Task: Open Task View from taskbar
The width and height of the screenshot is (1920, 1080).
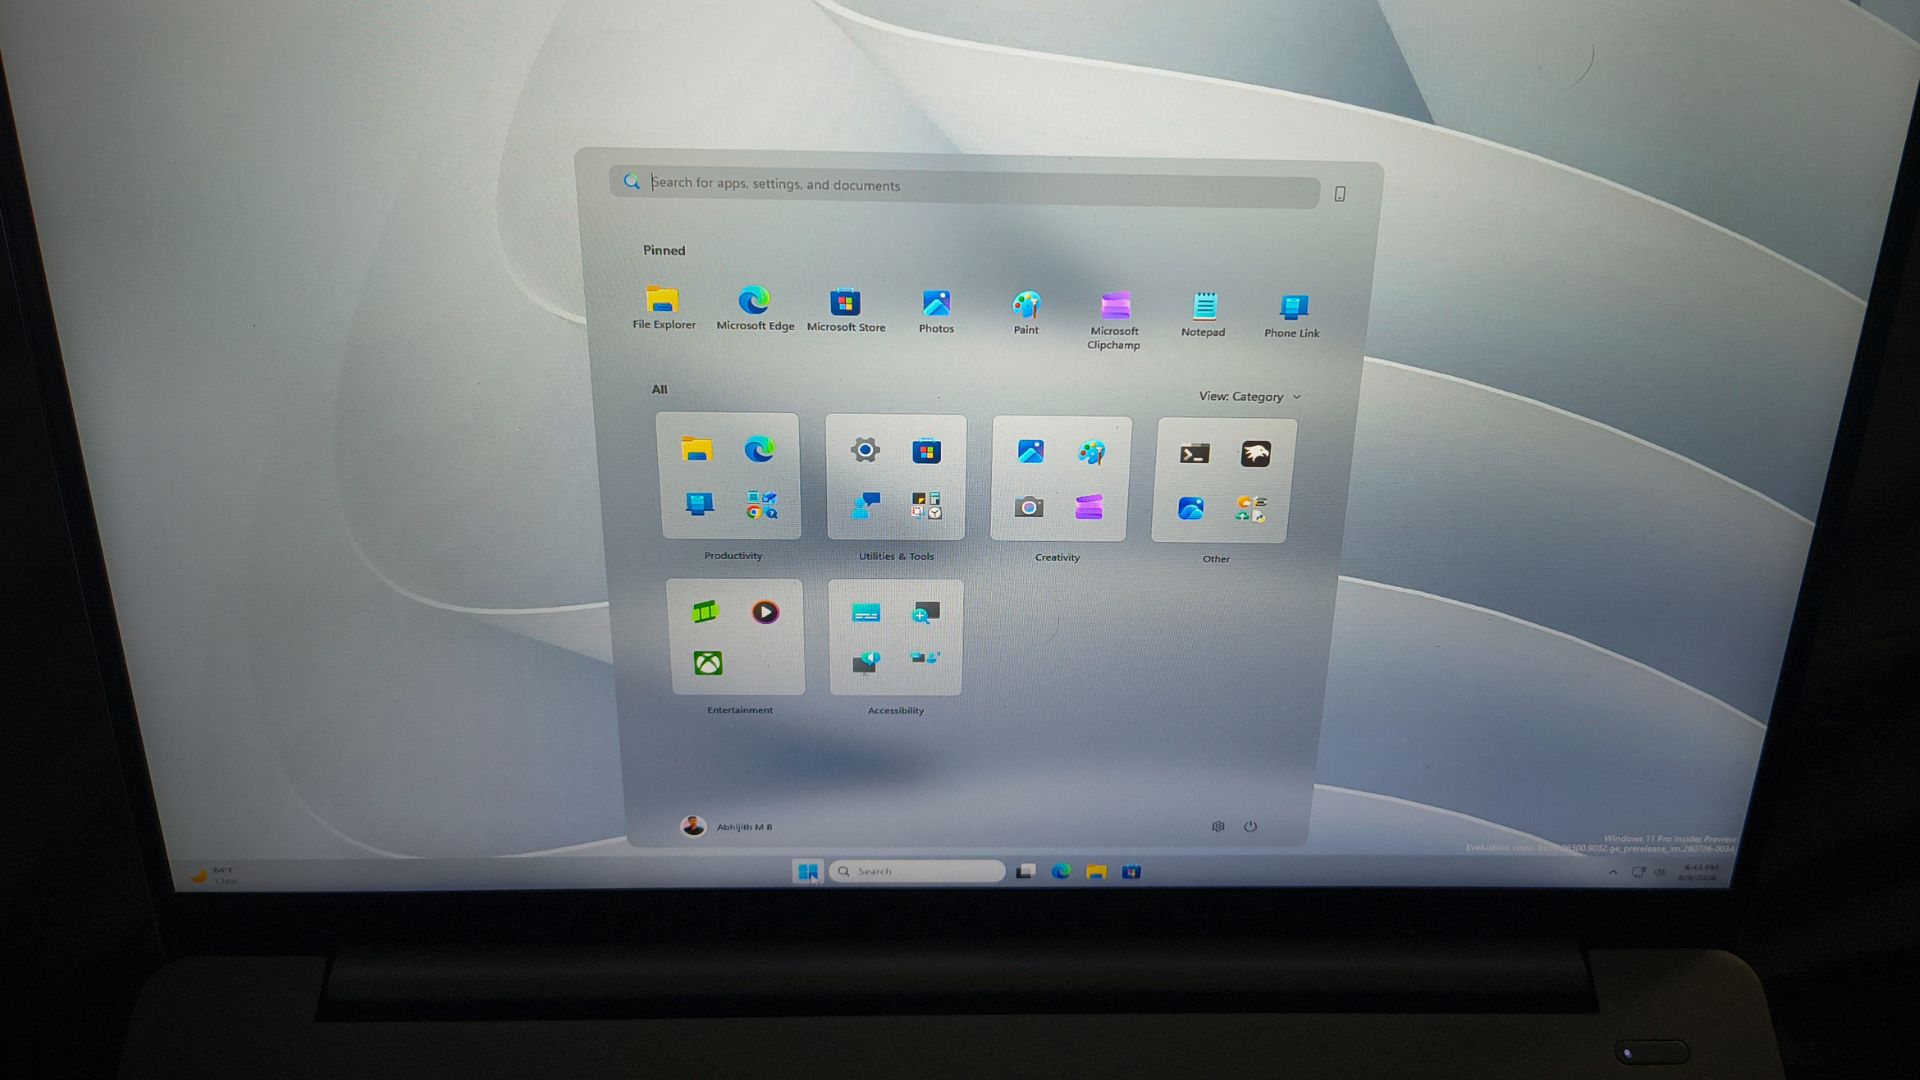Action: point(1026,872)
